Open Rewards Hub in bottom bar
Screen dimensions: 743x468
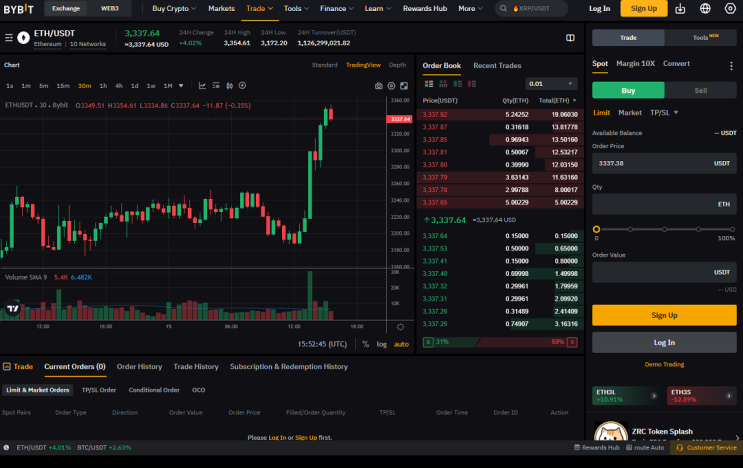coord(597,448)
